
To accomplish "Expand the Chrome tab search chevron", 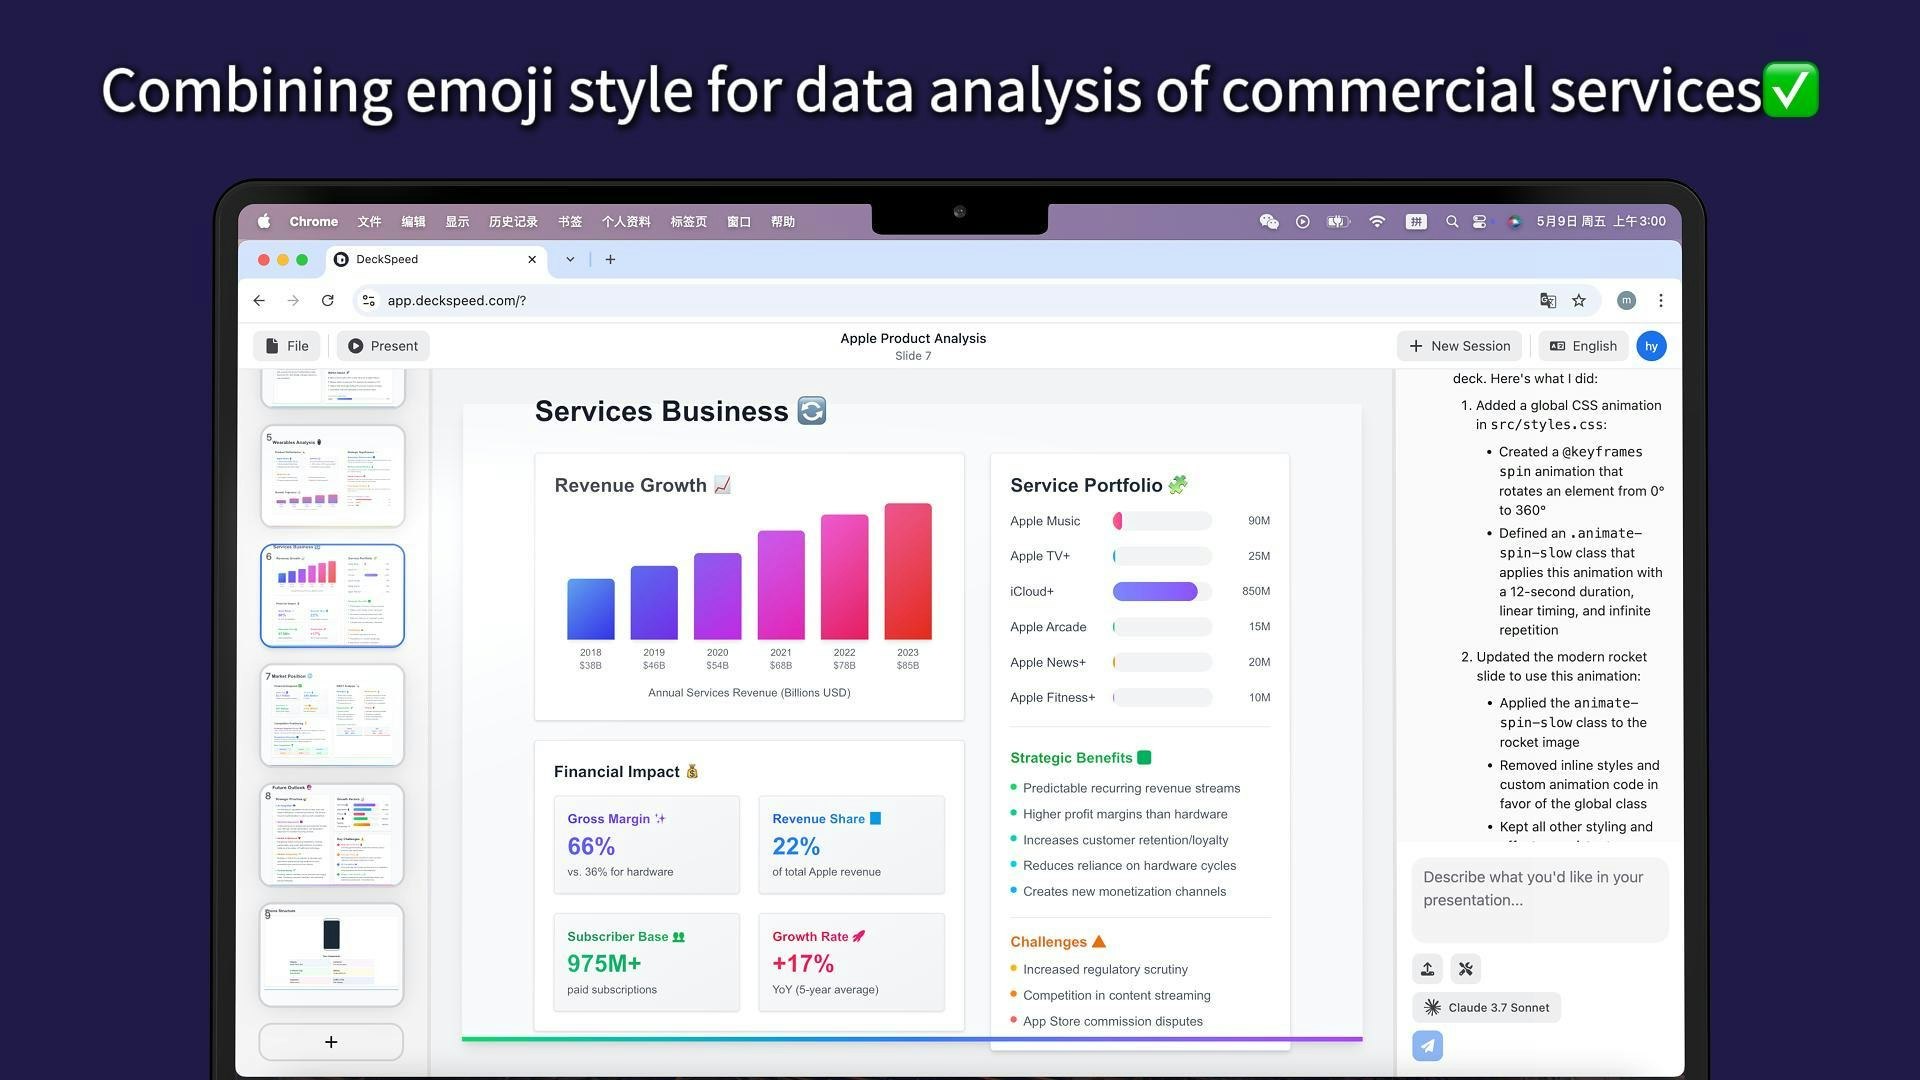I will (570, 259).
